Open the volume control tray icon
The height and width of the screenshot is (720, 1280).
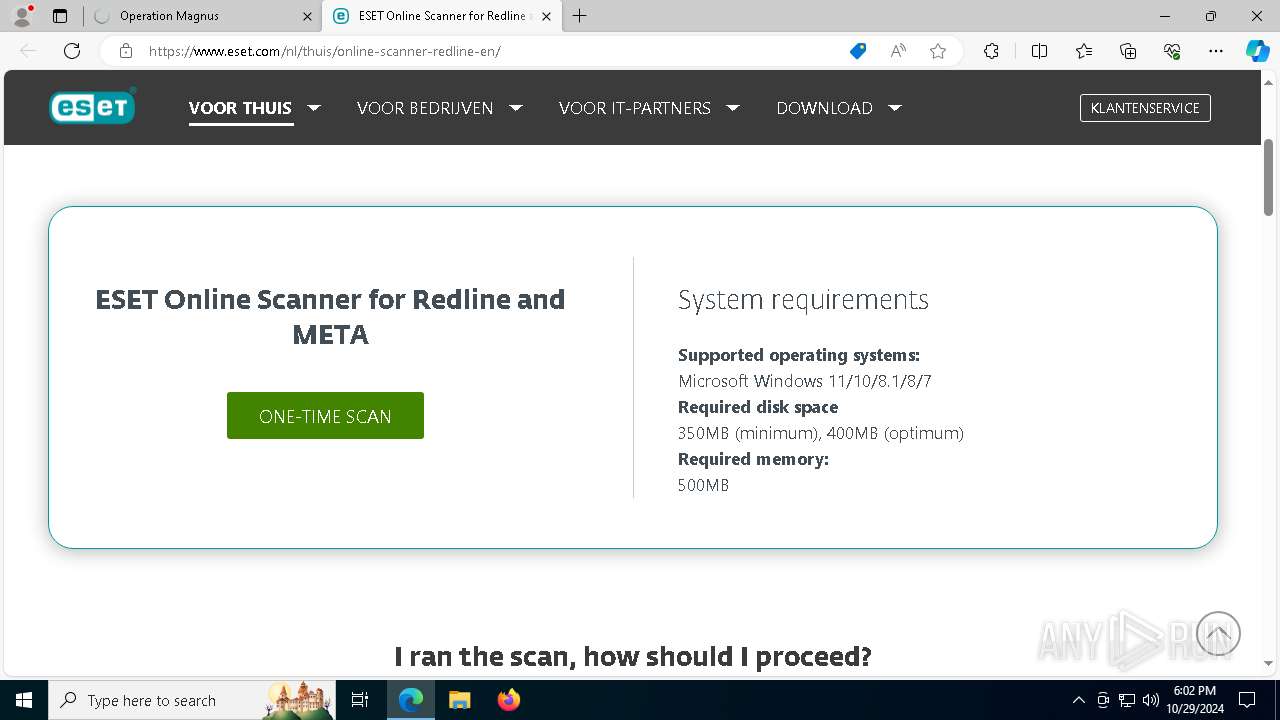coord(1150,700)
